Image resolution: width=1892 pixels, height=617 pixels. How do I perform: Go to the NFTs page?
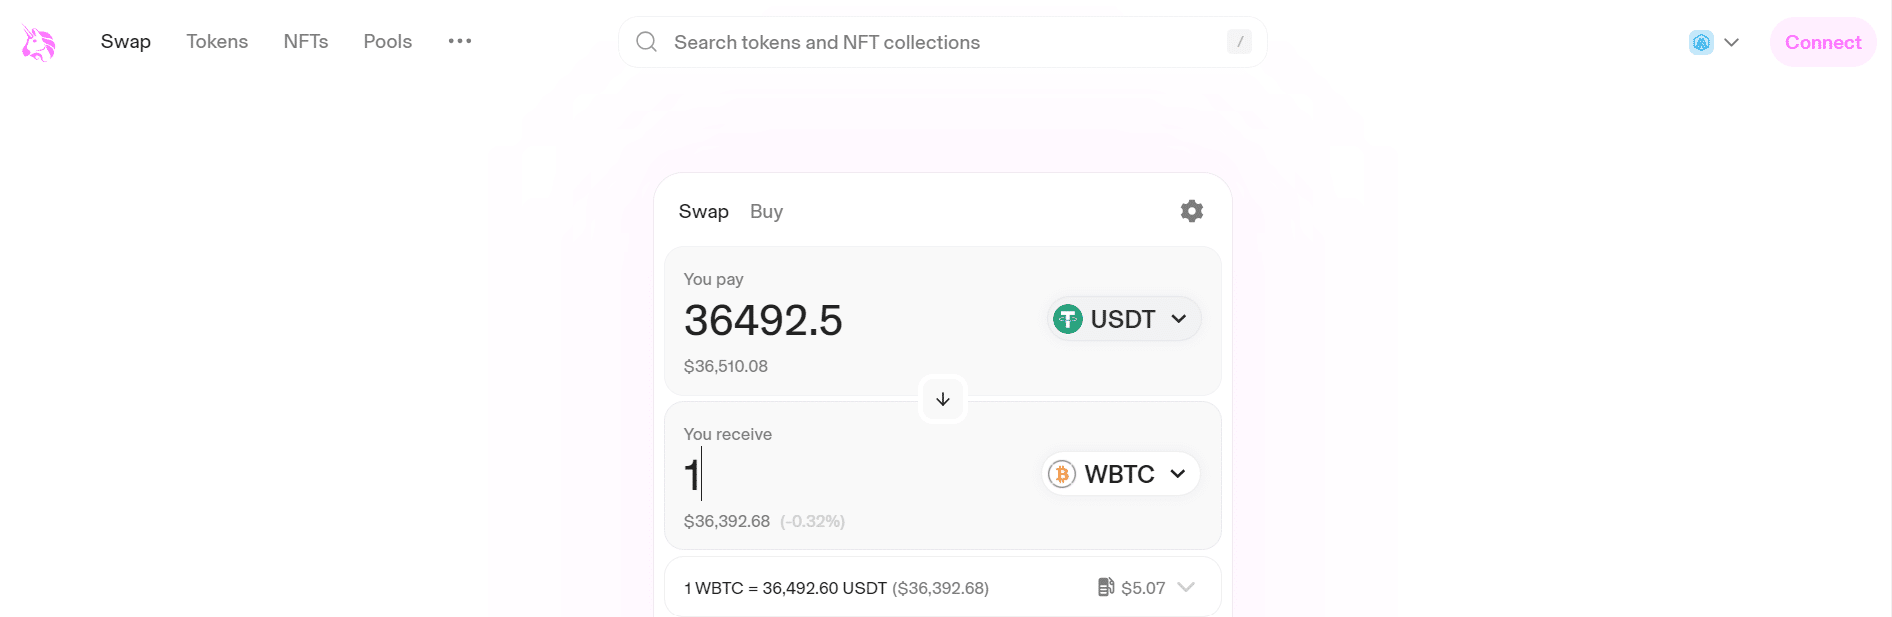tap(306, 41)
